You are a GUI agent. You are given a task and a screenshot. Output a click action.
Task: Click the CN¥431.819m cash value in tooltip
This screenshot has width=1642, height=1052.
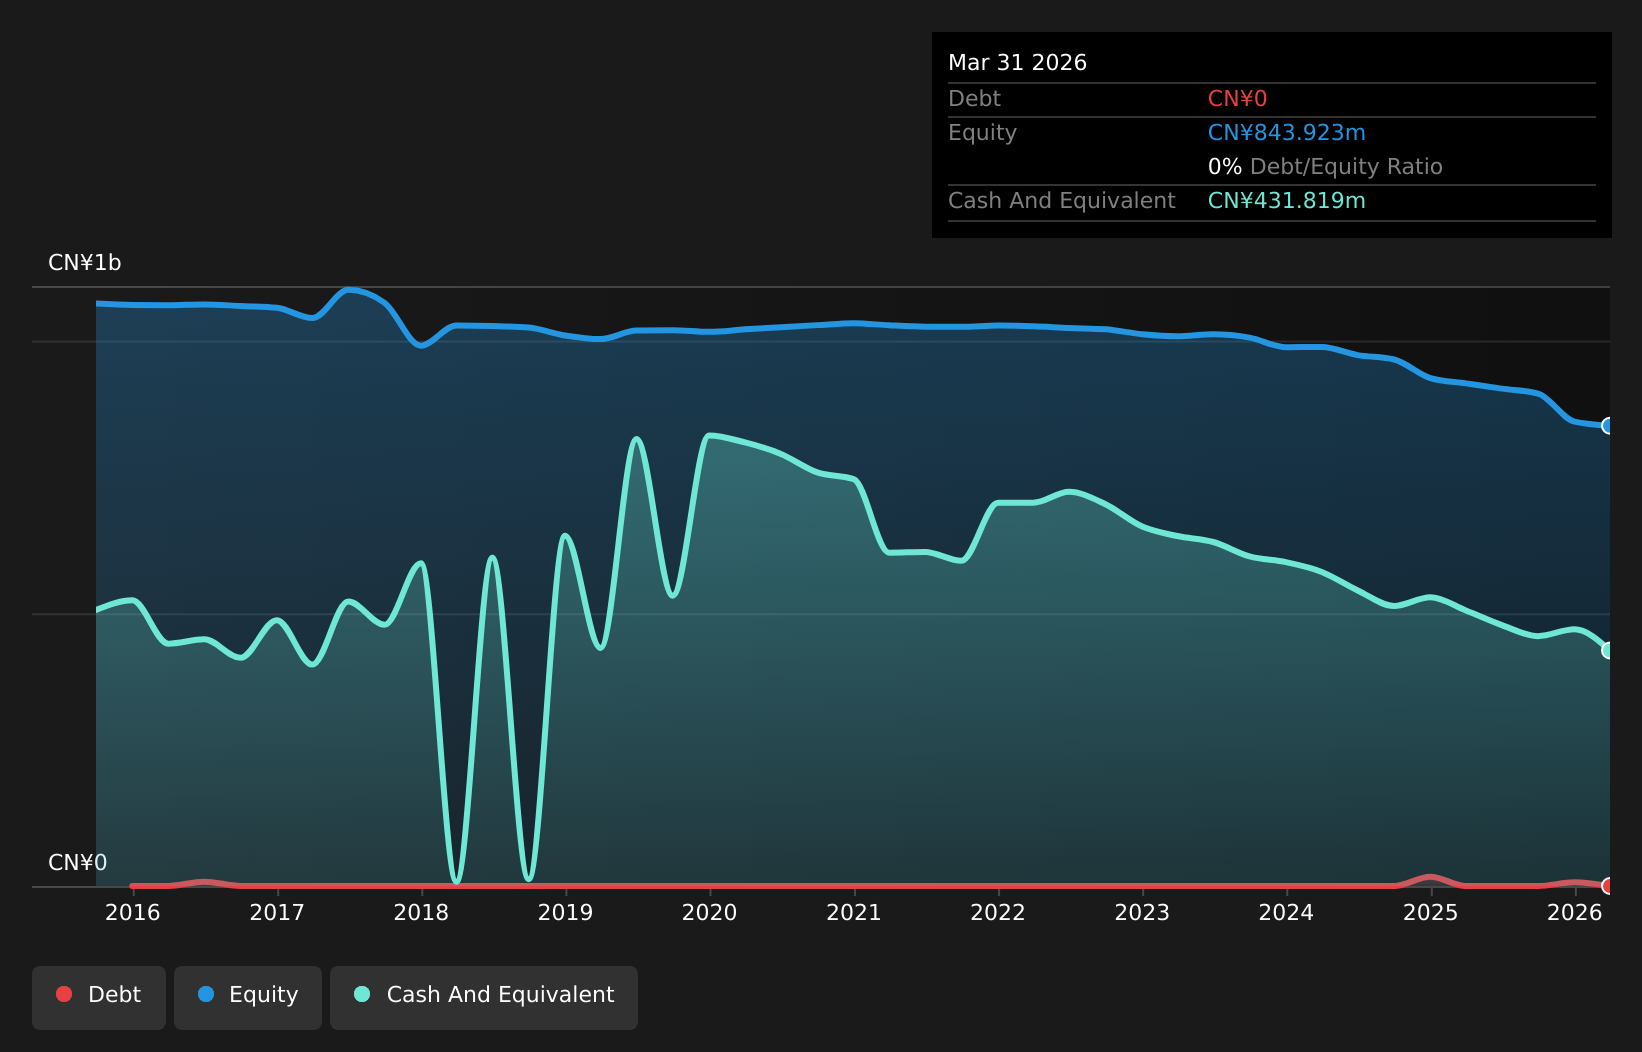click(1287, 201)
